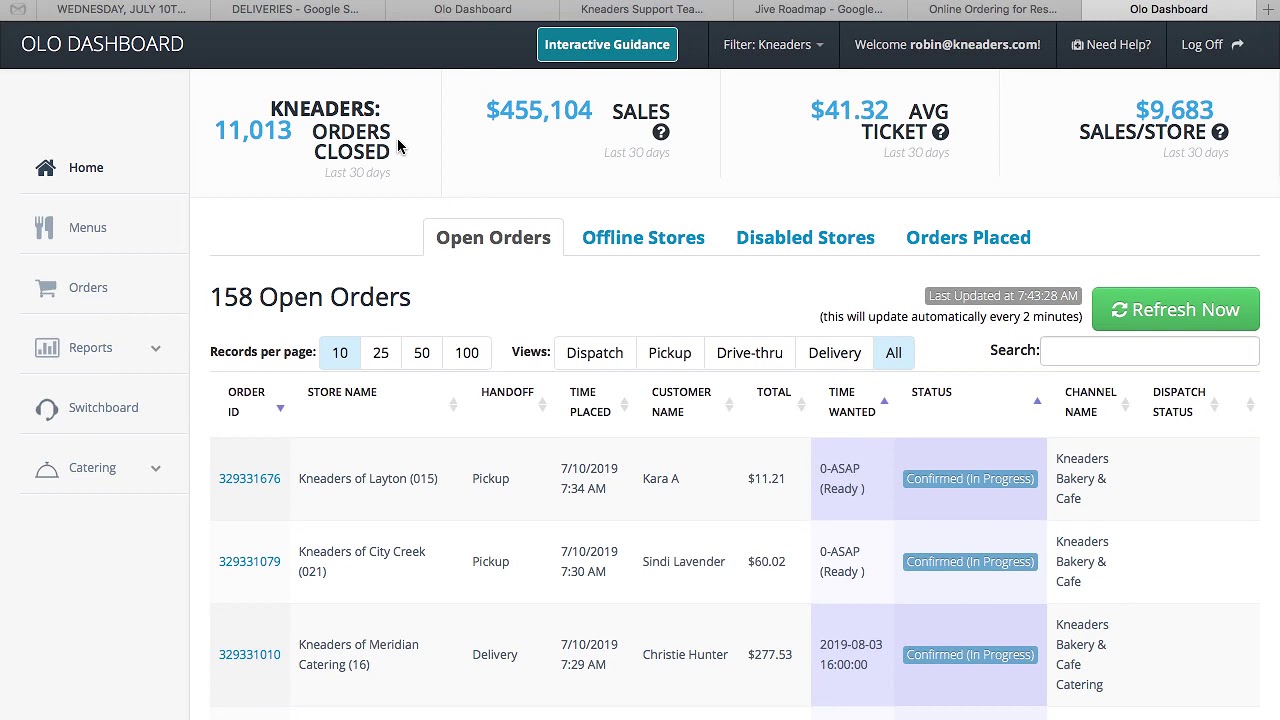Click the Gmail icon in the tab bar

(18, 9)
